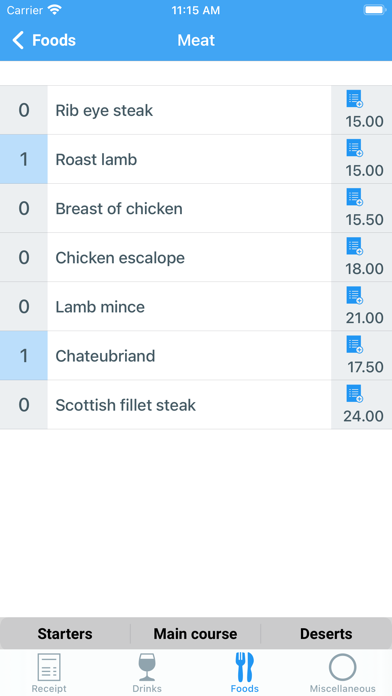Tap the add-note icon for Scottish fillet steak

355,394
